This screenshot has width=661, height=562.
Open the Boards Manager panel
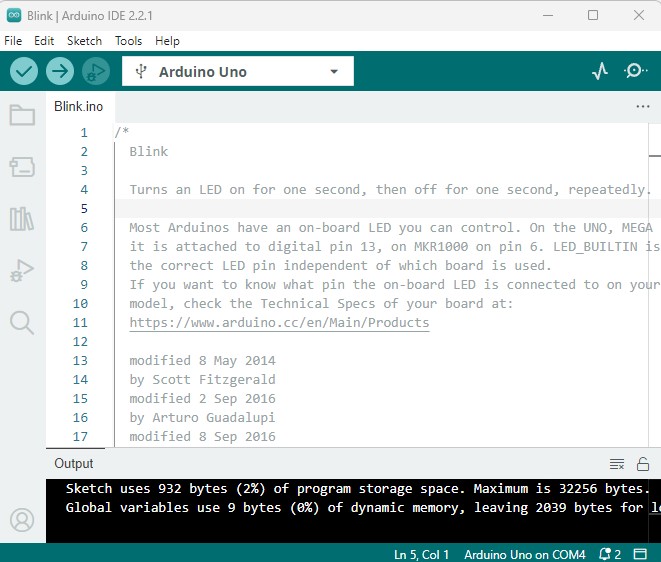(x=22, y=167)
